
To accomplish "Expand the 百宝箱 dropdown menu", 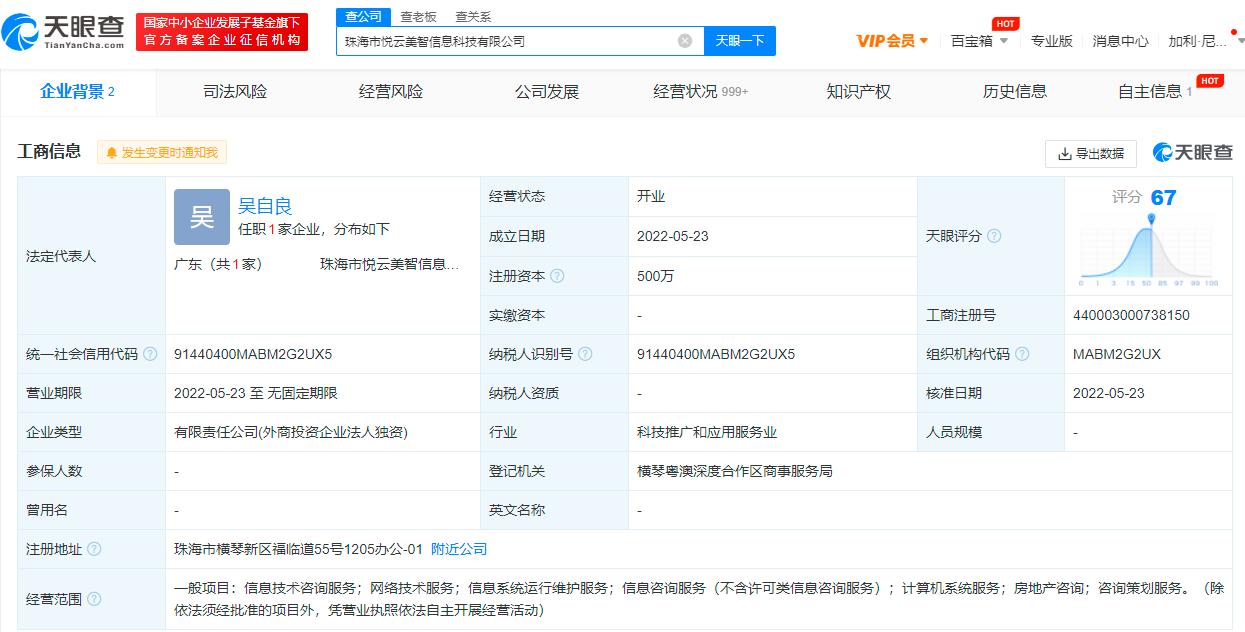I will point(979,41).
